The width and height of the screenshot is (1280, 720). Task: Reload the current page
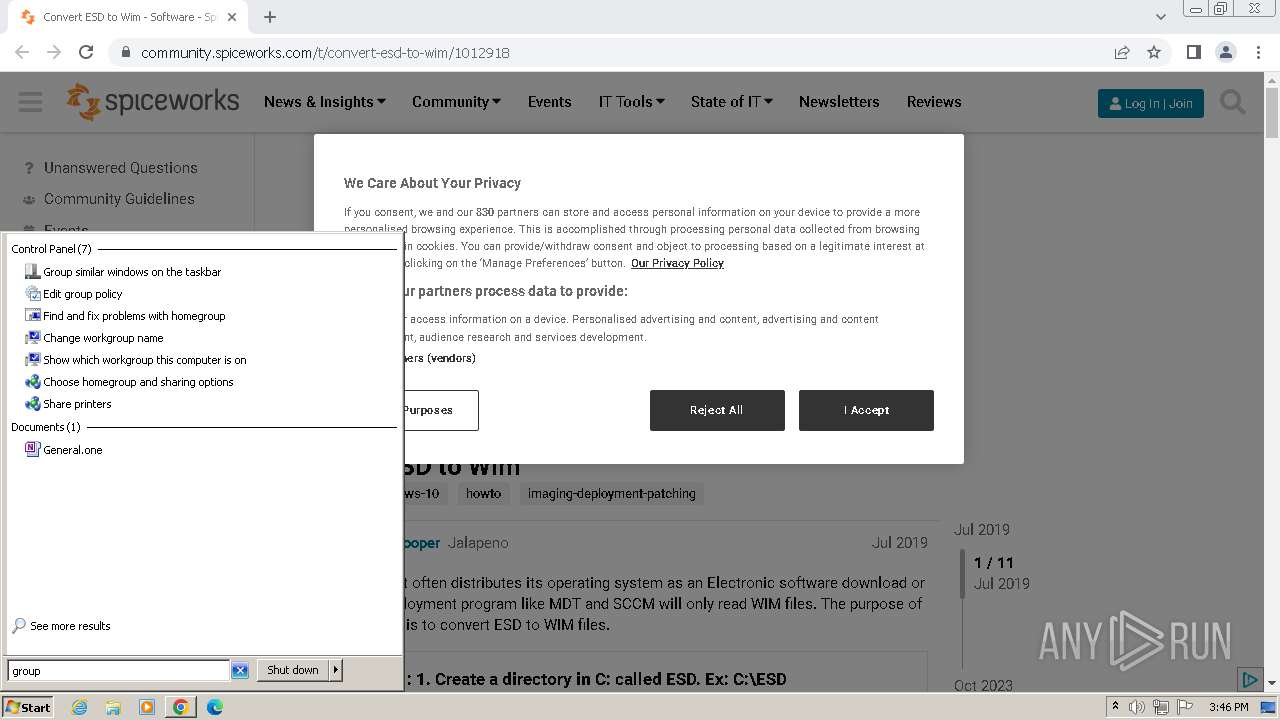[86, 52]
